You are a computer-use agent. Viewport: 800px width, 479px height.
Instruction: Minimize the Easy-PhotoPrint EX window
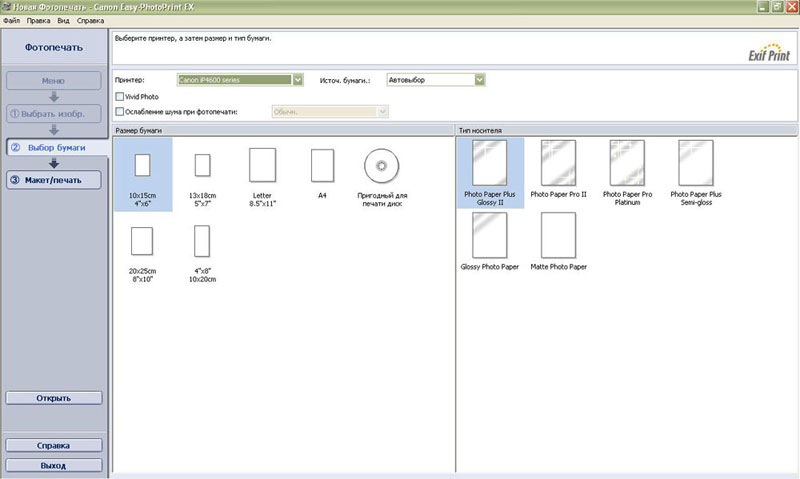click(763, 7)
